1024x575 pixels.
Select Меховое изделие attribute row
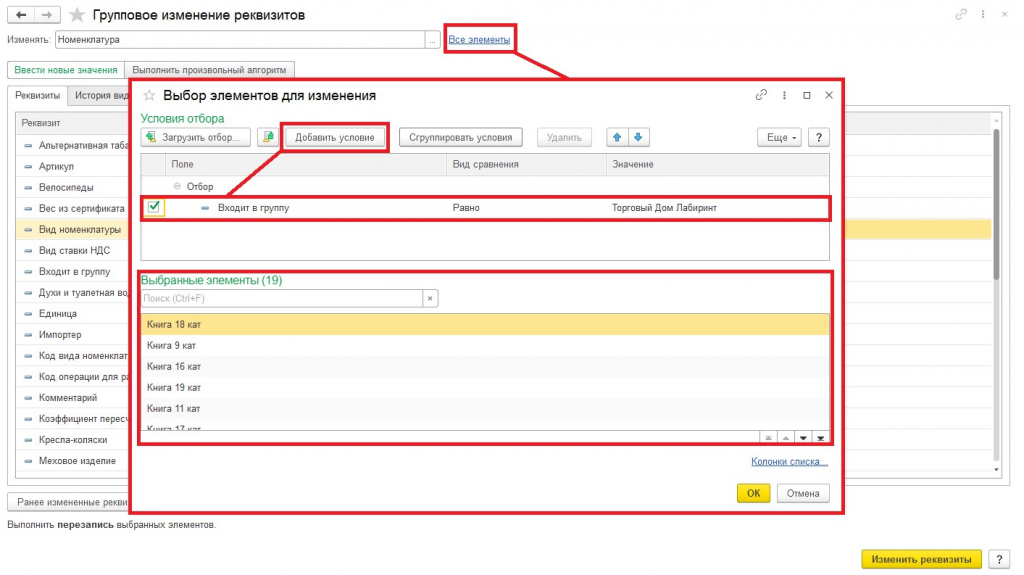click(x=73, y=461)
